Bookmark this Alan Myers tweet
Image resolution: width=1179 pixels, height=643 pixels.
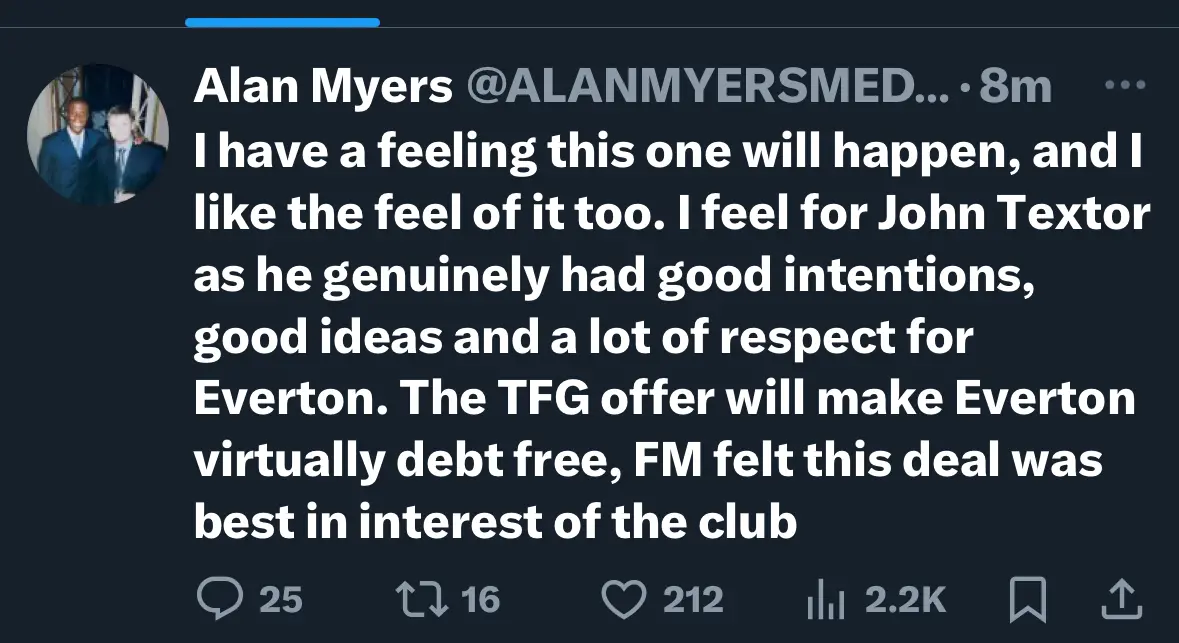[1027, 599]
